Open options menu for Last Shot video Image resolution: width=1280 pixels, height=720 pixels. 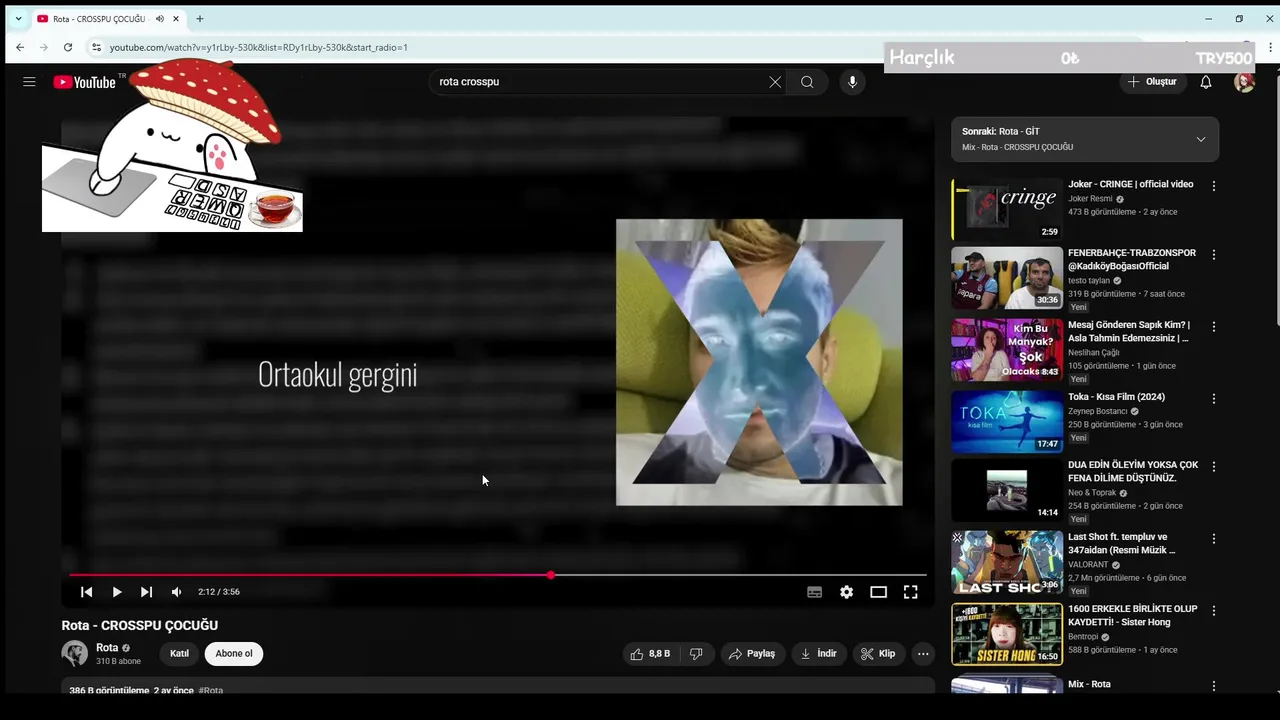pyautogui.click(x=1214, y=539)
